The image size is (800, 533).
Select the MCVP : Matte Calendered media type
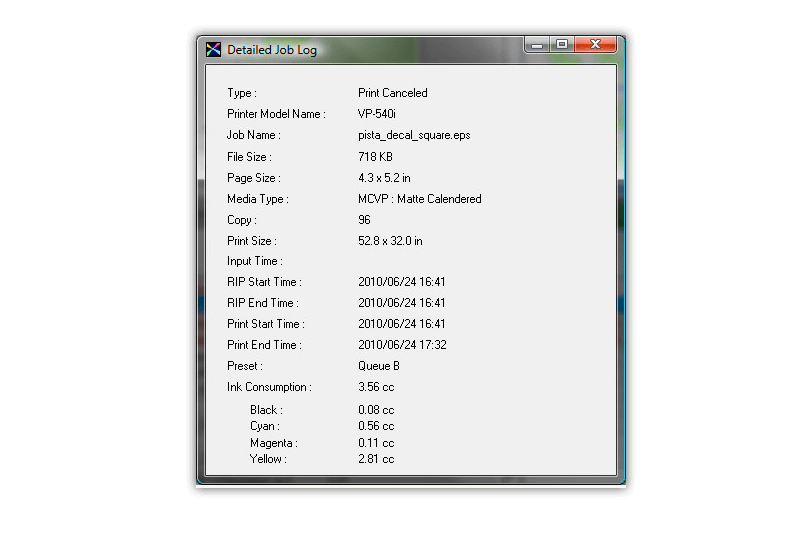pos(419,199)
